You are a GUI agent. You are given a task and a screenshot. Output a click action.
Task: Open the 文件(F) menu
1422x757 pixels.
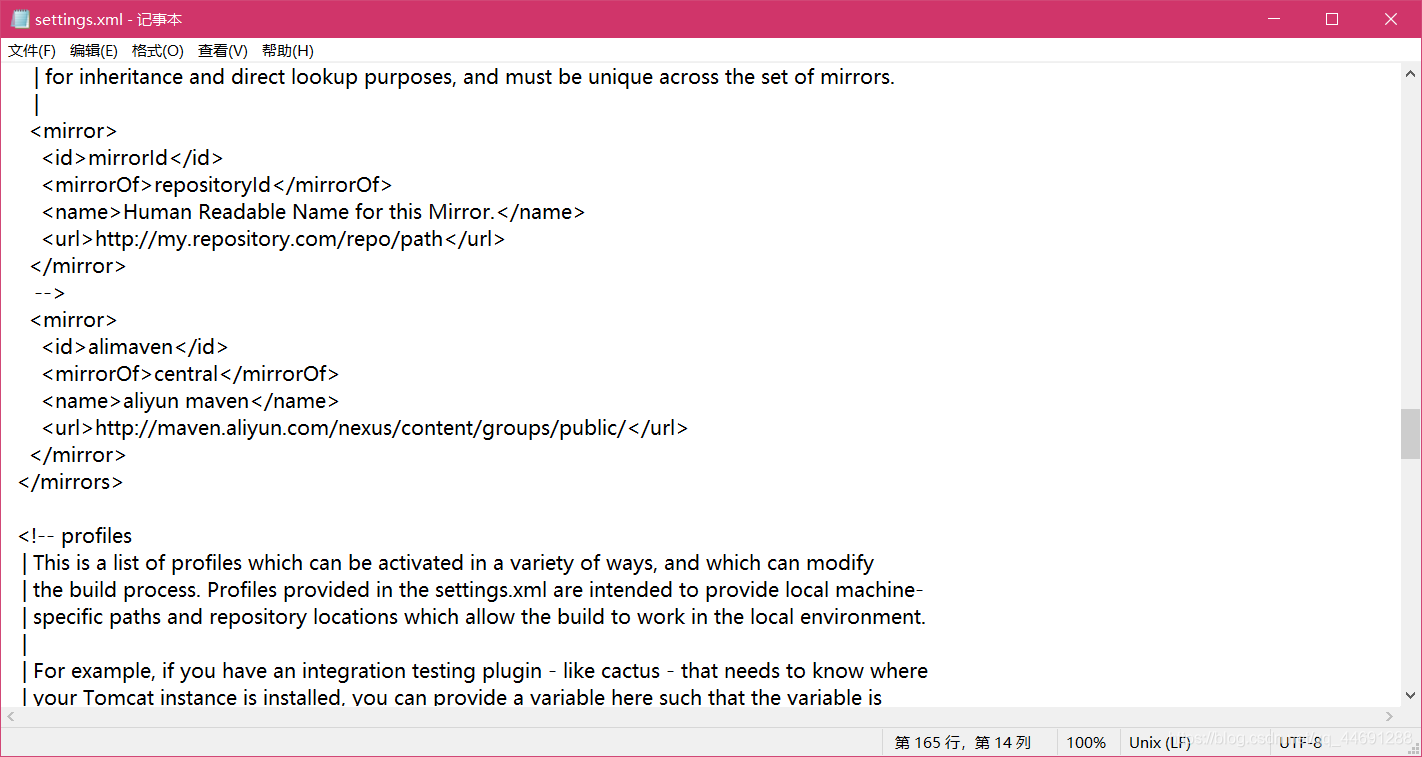pyautogui.click(x=32, y=51)
